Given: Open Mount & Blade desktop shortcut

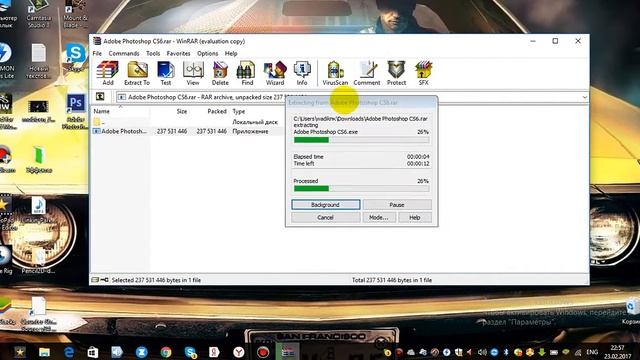Looking at the screenshot, I should (x=75, y=14).
